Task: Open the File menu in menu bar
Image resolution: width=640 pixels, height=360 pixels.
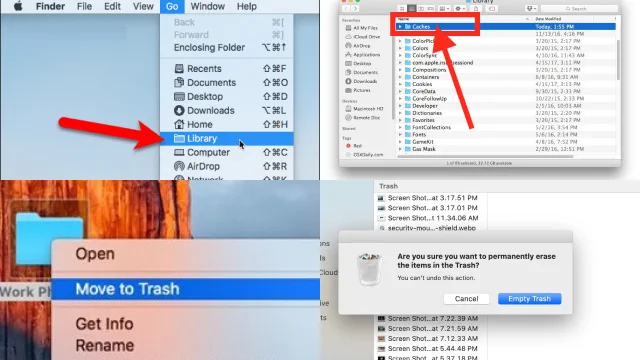Action: 84,6
